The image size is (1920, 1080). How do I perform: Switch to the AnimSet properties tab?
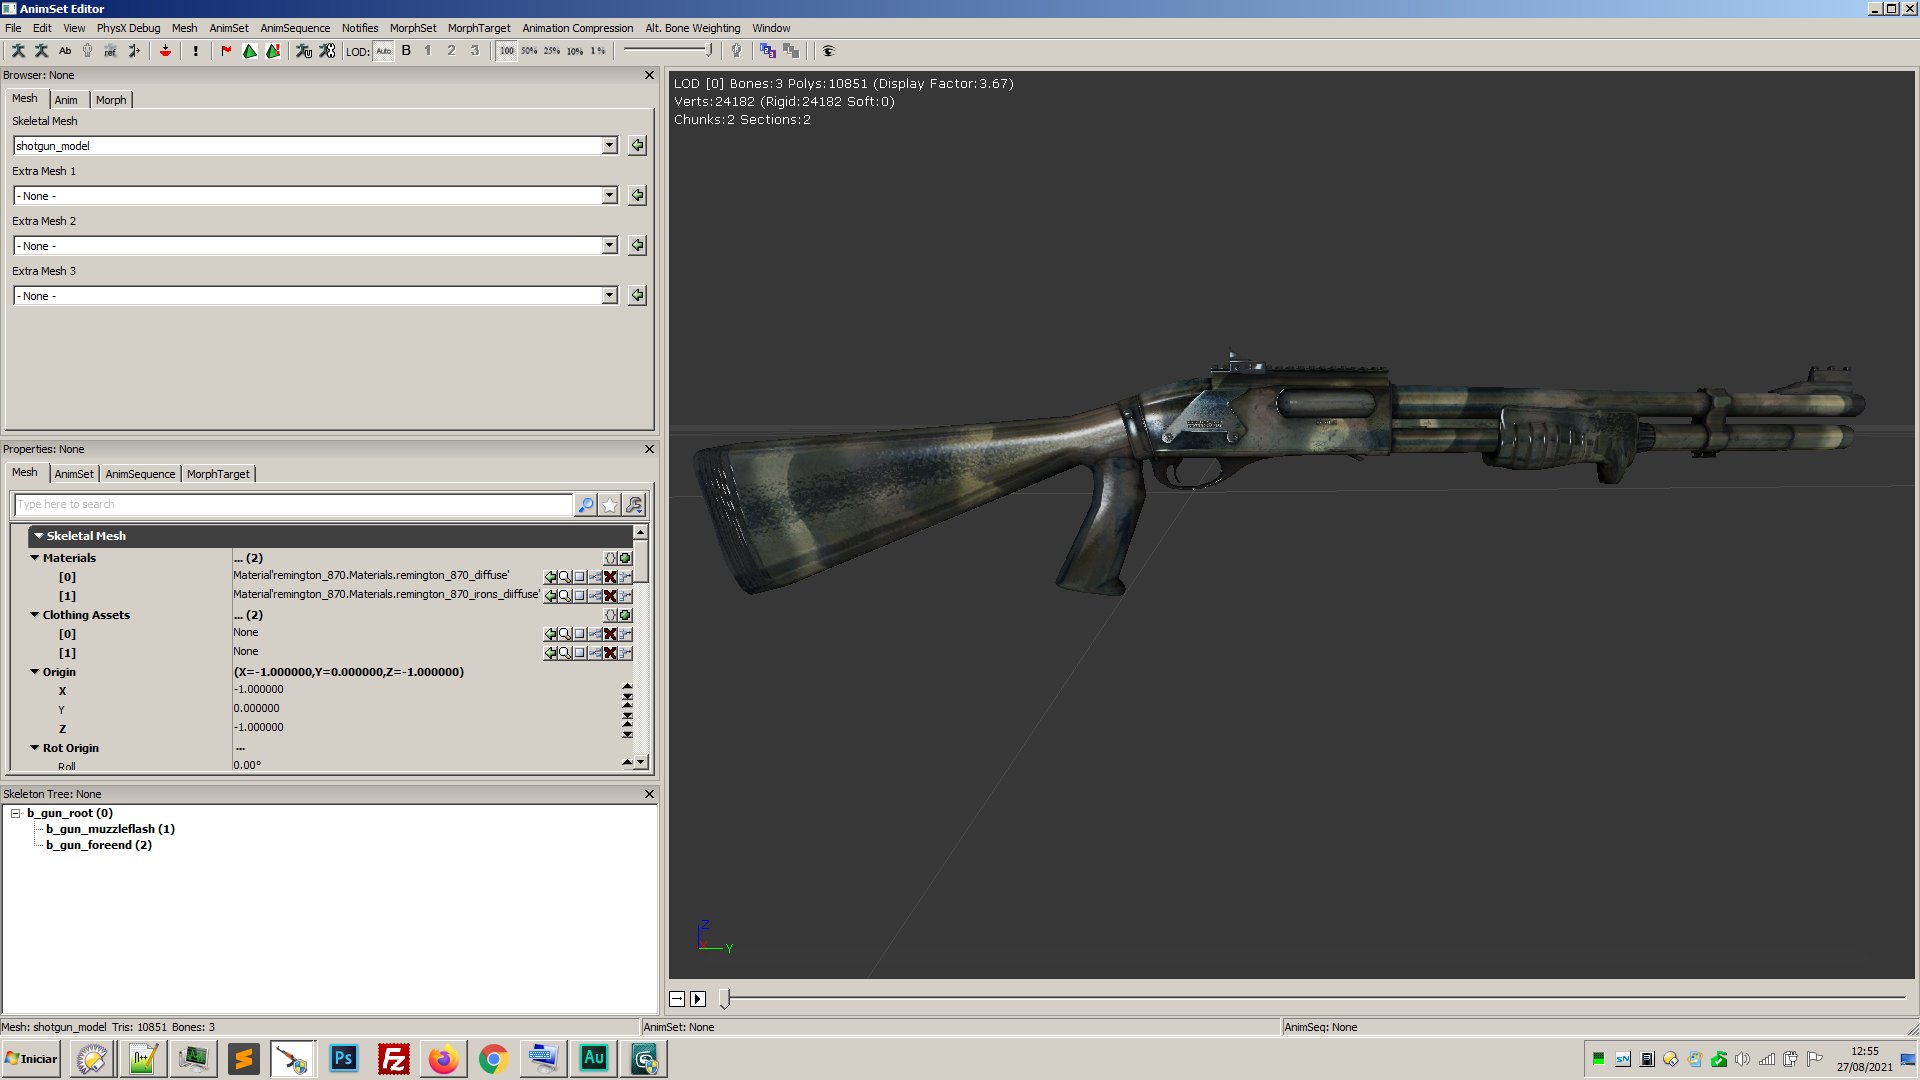(x=71, y=473)
